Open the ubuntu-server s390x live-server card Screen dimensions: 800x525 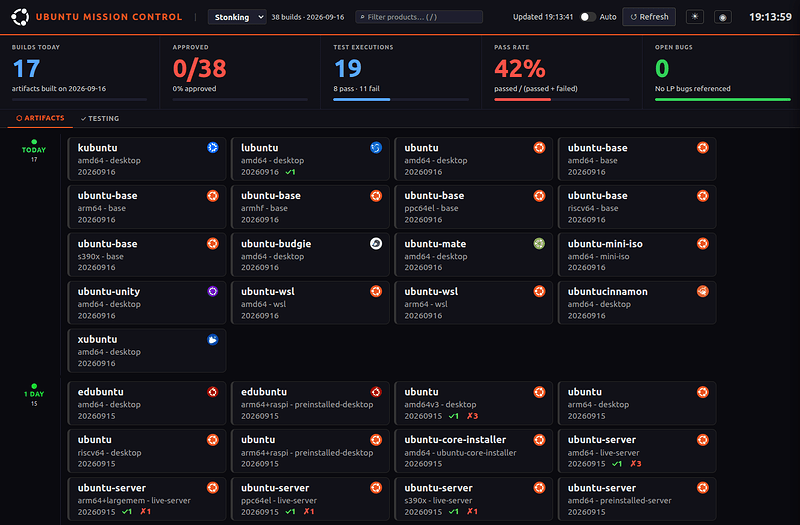coord(473,499)
